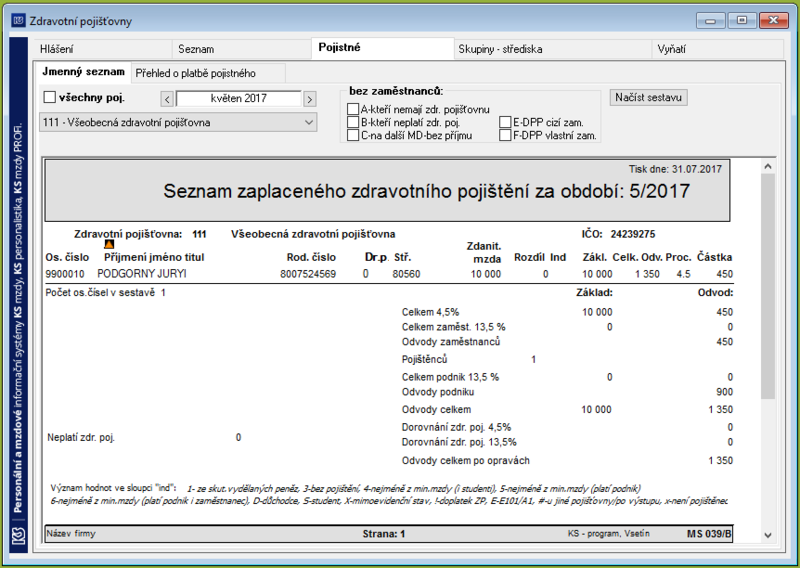Select the Pojistné tab
The image size is (800, 568).
(x=383, y=47)
